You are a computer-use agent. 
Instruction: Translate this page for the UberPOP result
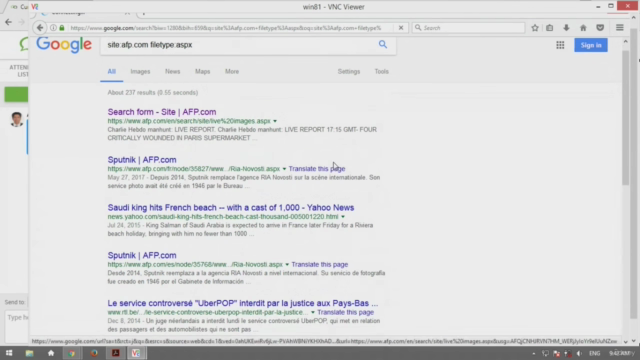coord(345,312)
